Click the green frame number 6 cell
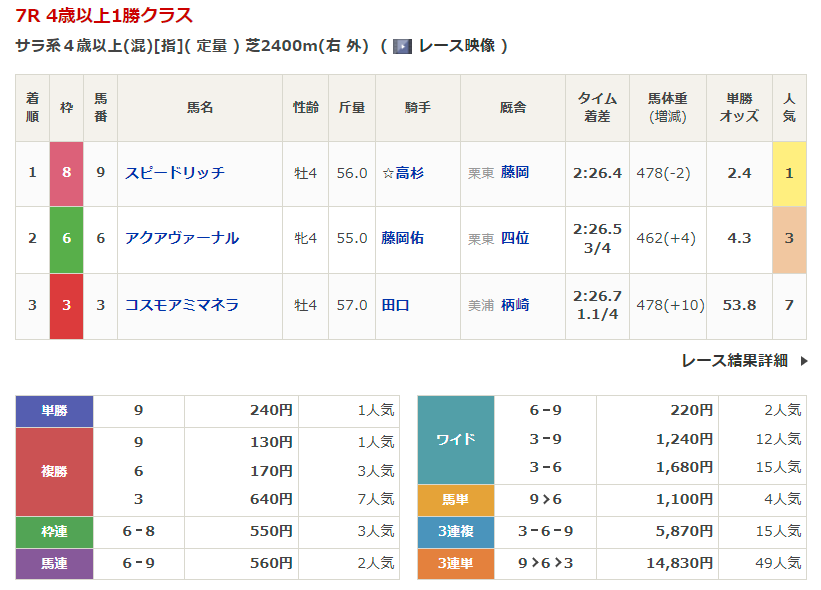Viewport: 821px width, 590px height. click(67, 239)
